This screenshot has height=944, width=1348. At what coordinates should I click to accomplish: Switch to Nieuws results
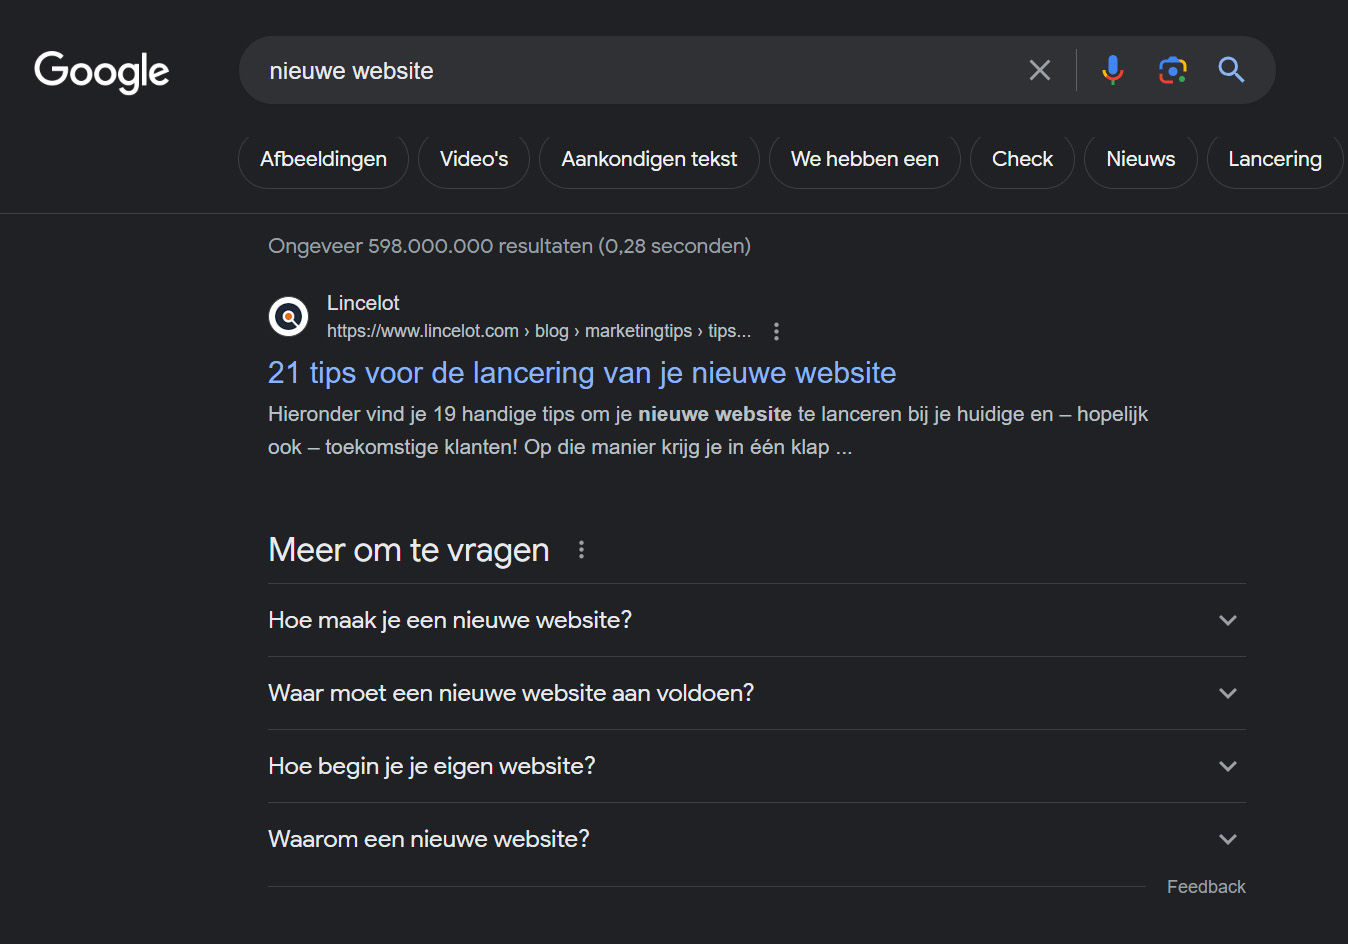[x=1140, y=159]
